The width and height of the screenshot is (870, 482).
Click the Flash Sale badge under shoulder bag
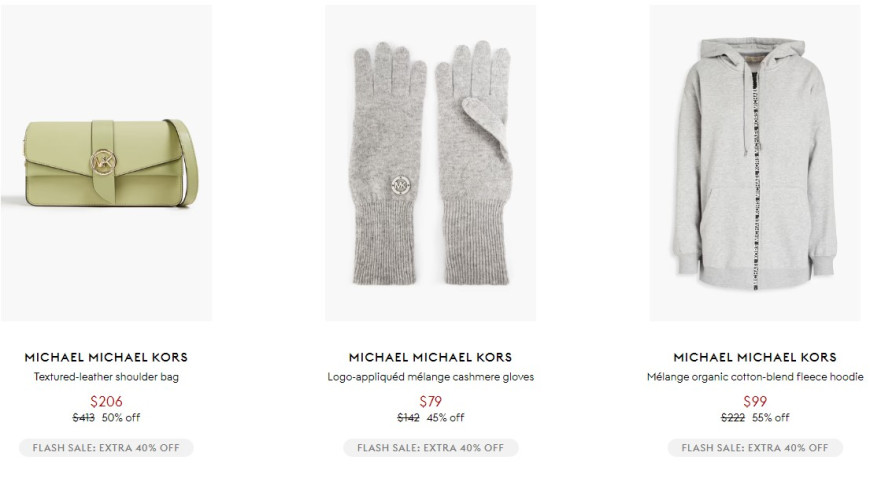106,448
